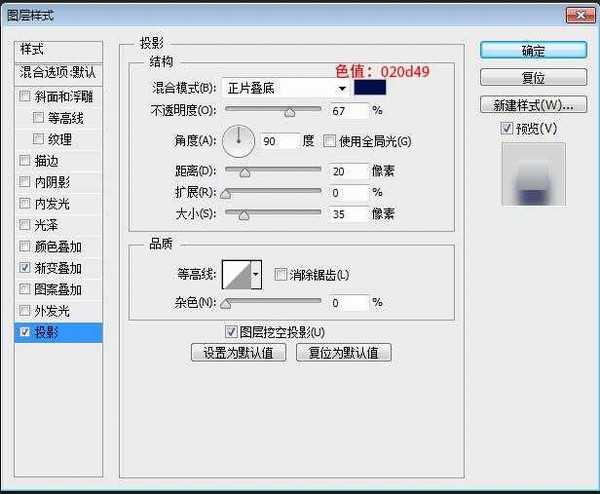Click the angle dial control
Viewport: 600px width, 494px height.
tap(238, 142)
